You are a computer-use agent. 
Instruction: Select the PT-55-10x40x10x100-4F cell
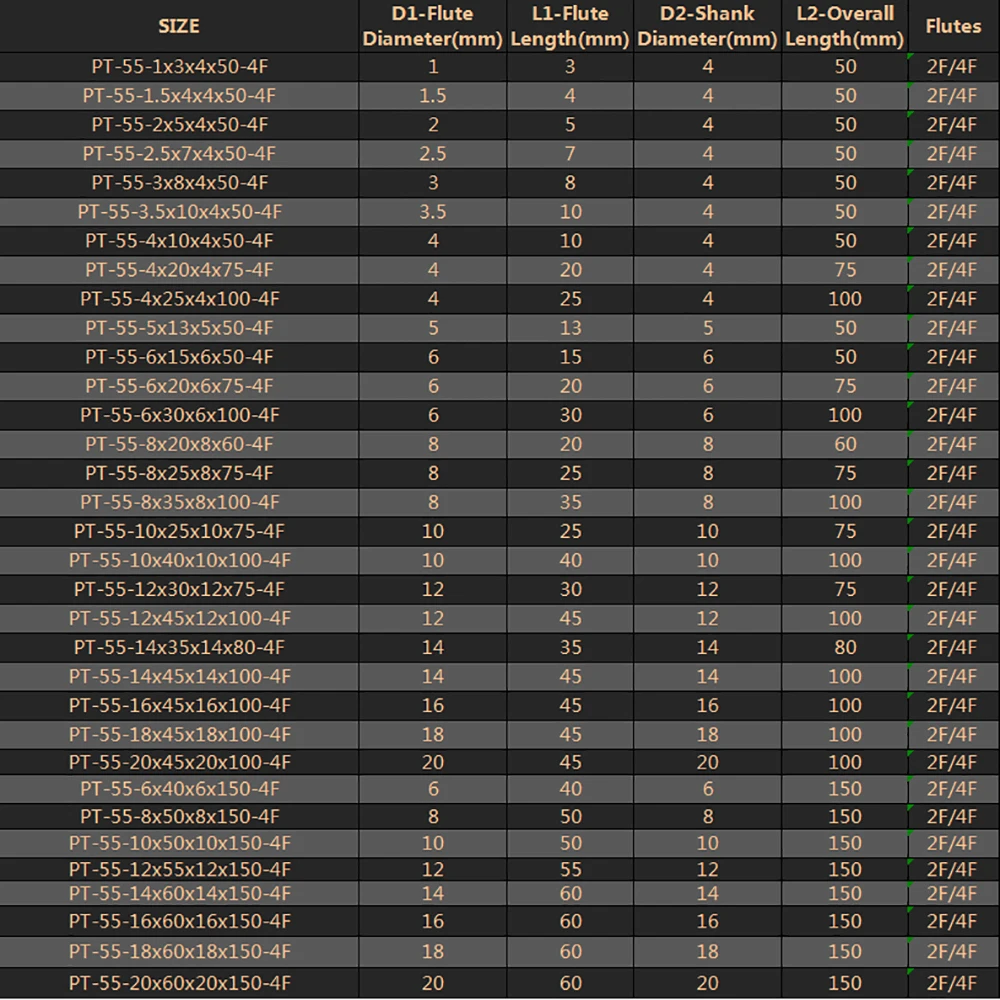point(179,560)
